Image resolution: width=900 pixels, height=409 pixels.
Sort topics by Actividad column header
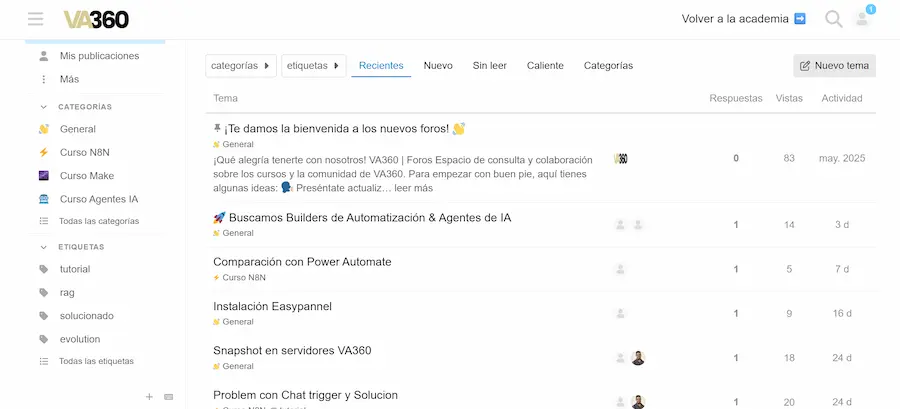pyautogui.click(x=842, y=98)
